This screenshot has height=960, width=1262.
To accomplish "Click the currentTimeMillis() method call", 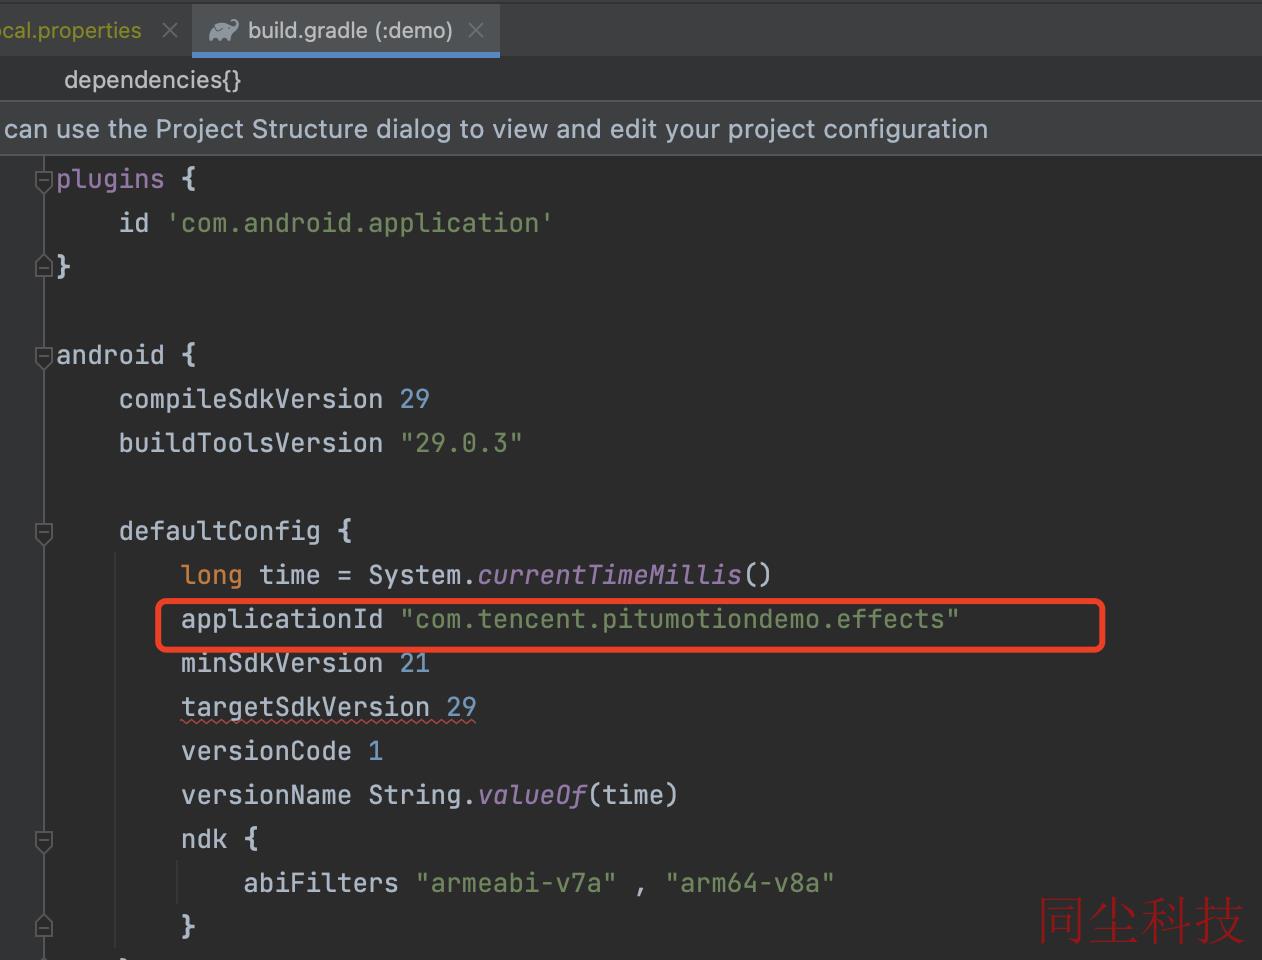I will [x=624, y=575].
